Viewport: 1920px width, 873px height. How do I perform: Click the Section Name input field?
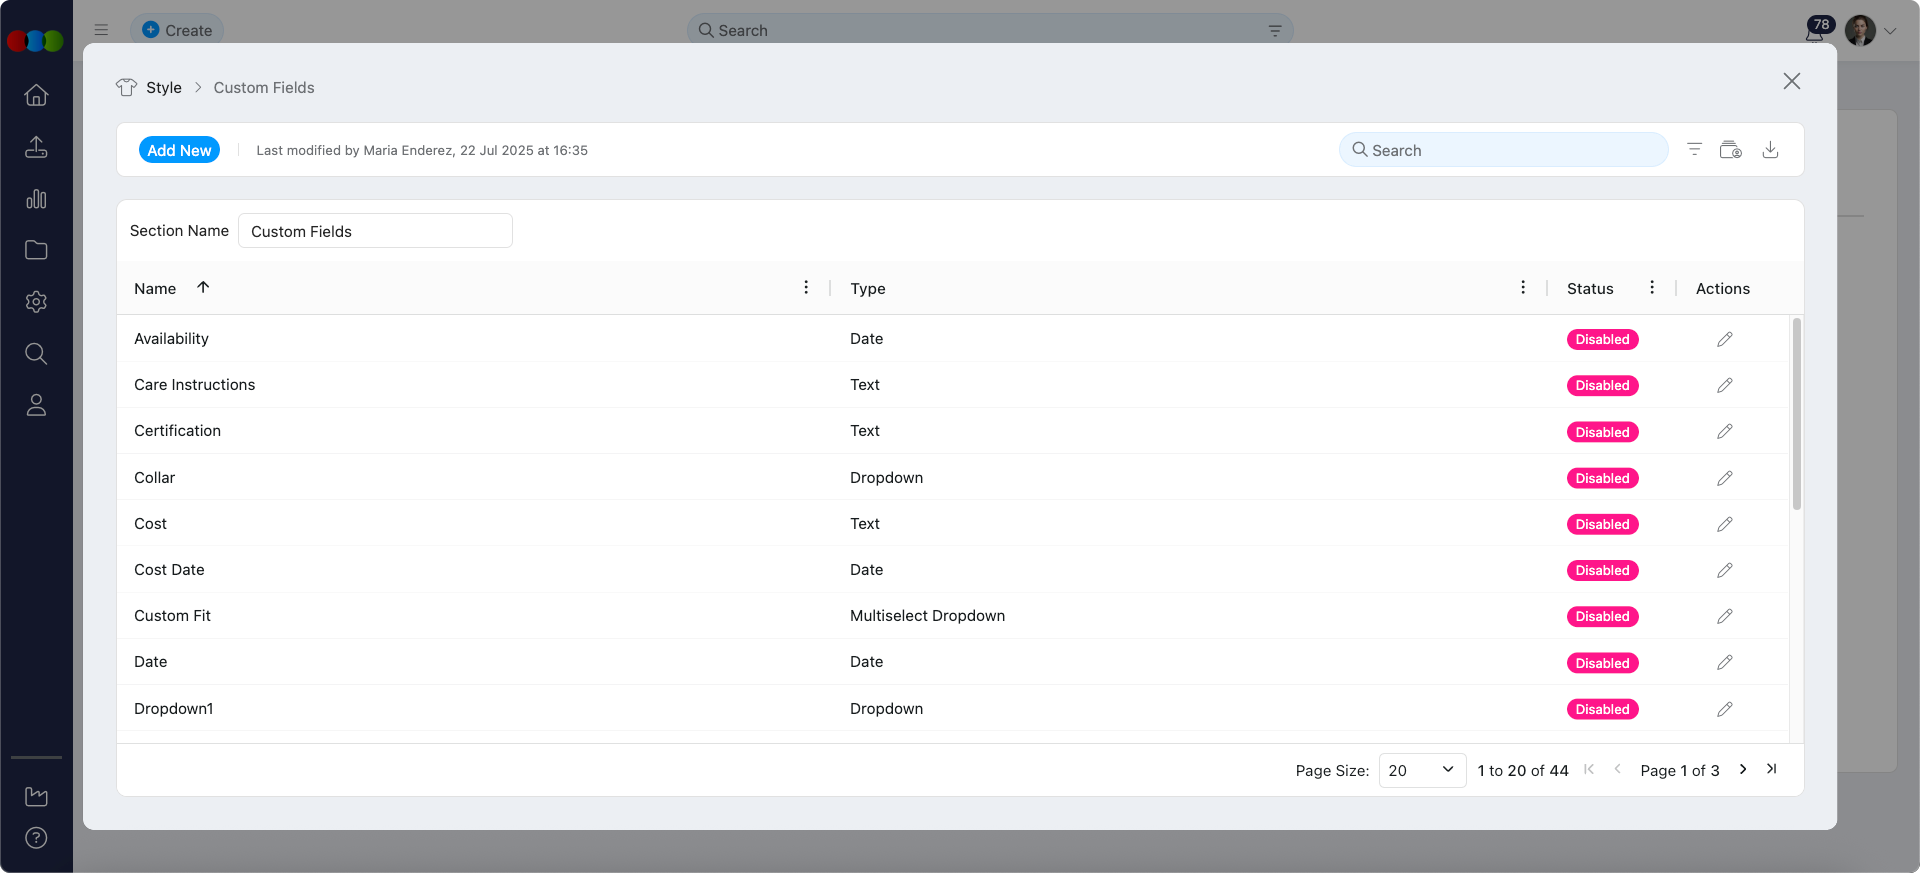pos(375,231)
